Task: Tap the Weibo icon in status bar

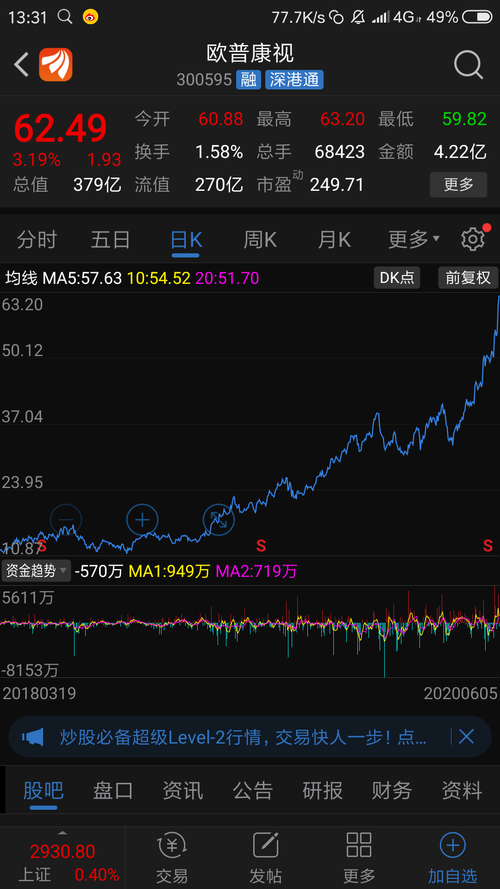Action: pyautogui.click(x=90, y=17)
